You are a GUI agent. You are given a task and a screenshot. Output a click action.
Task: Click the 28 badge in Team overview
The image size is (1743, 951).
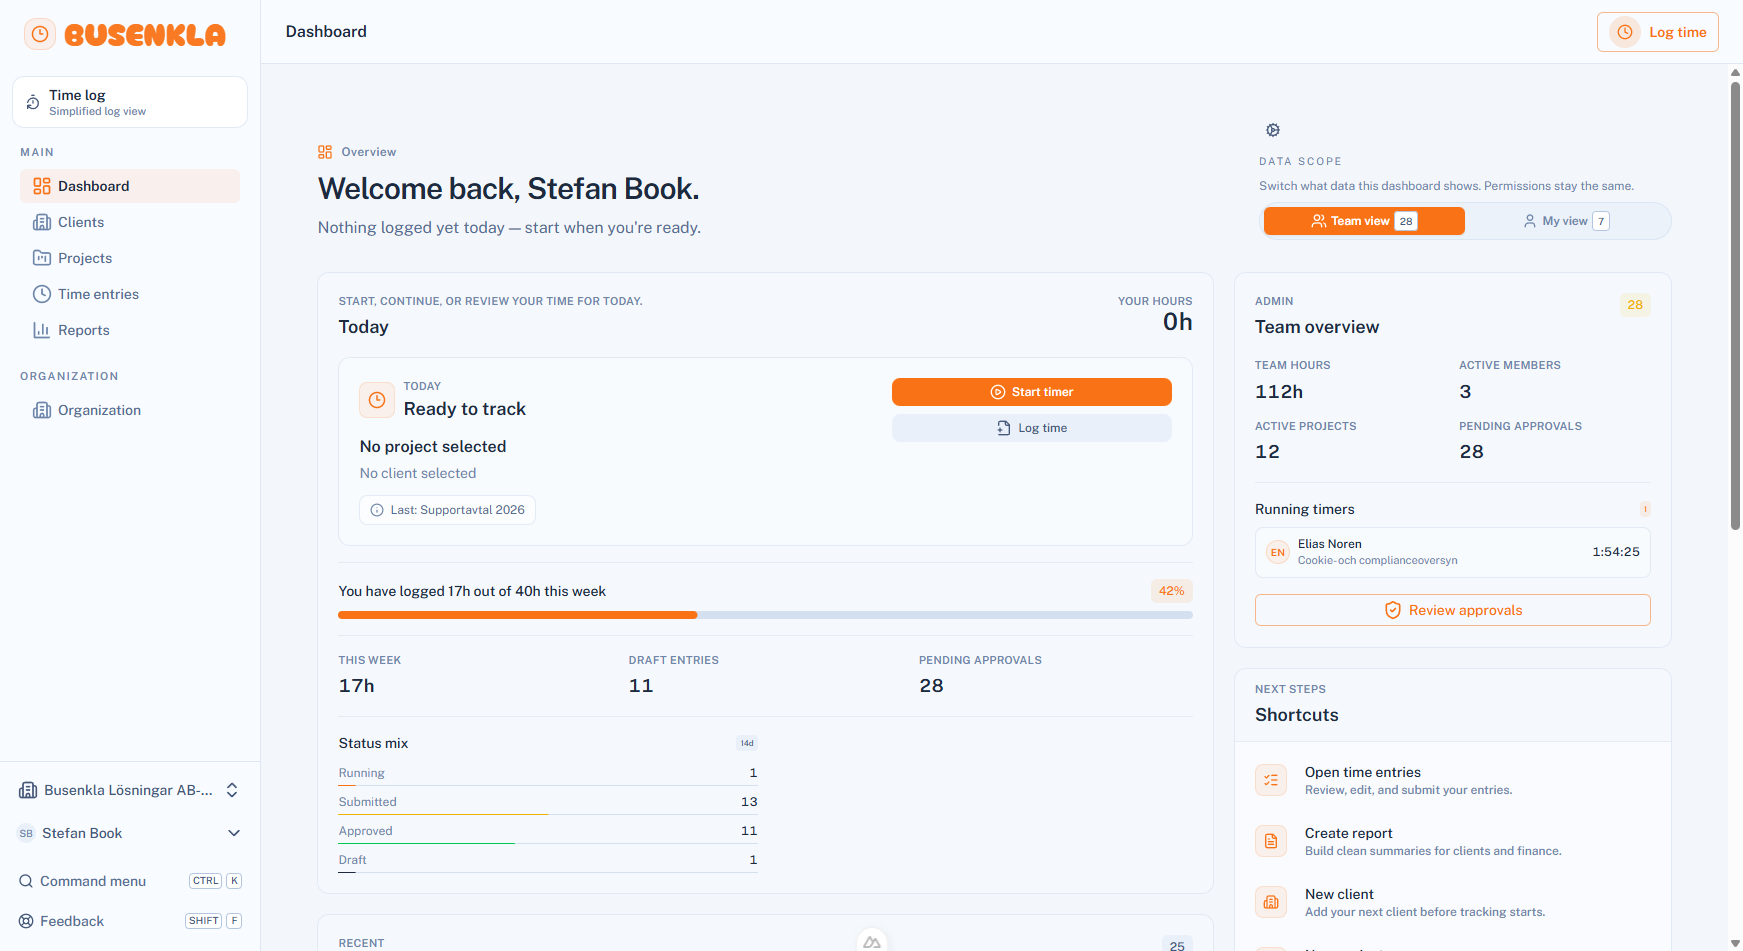point(1635,305)
